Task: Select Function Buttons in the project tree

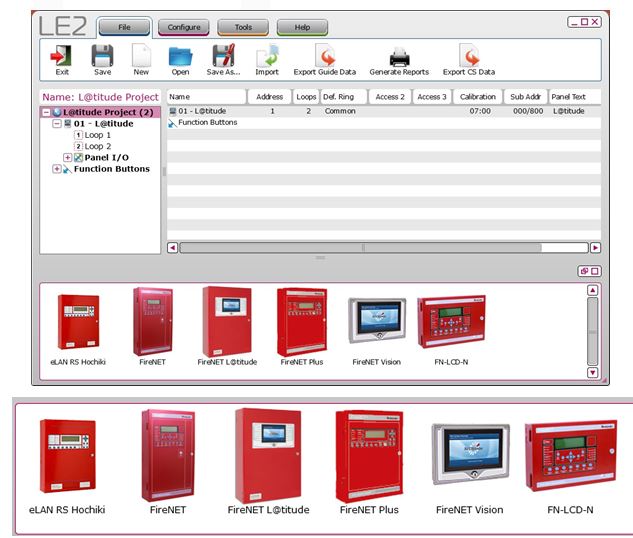Action: pyautogui.click(x=112, y=169)
